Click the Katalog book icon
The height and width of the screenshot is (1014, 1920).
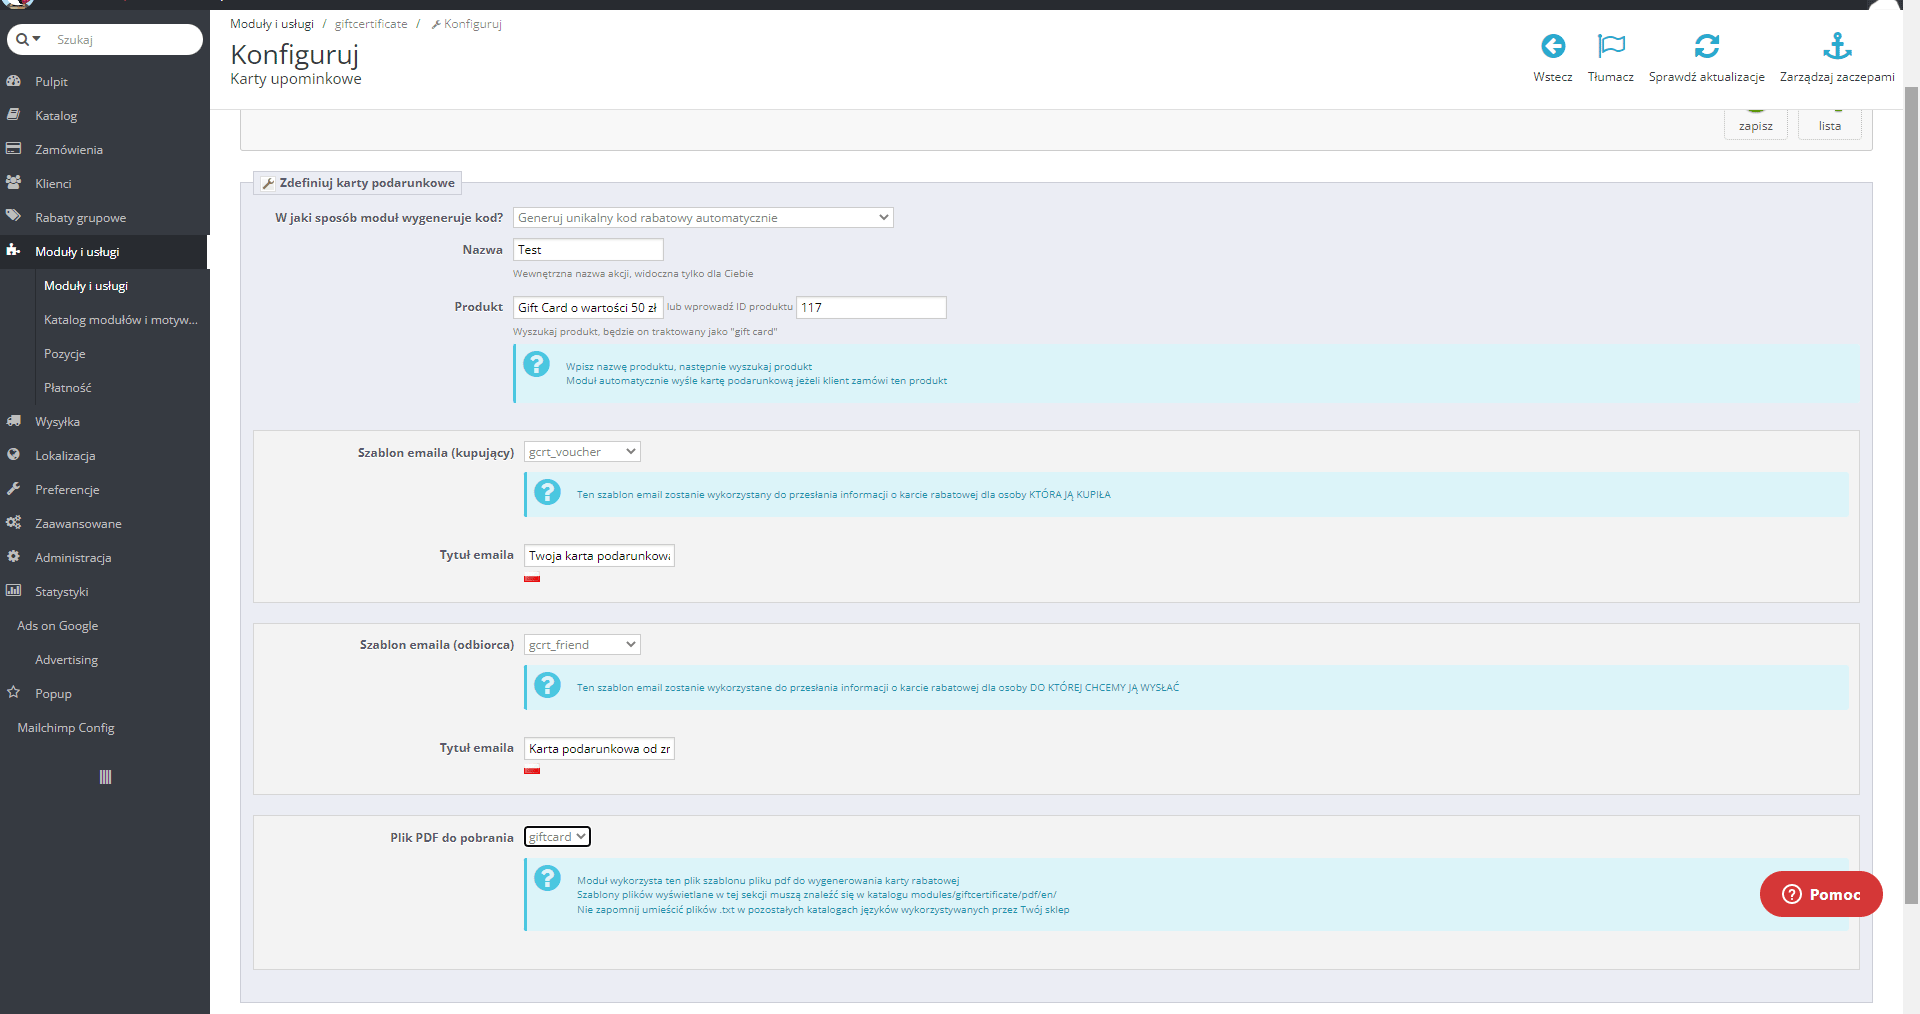point(14,115)
